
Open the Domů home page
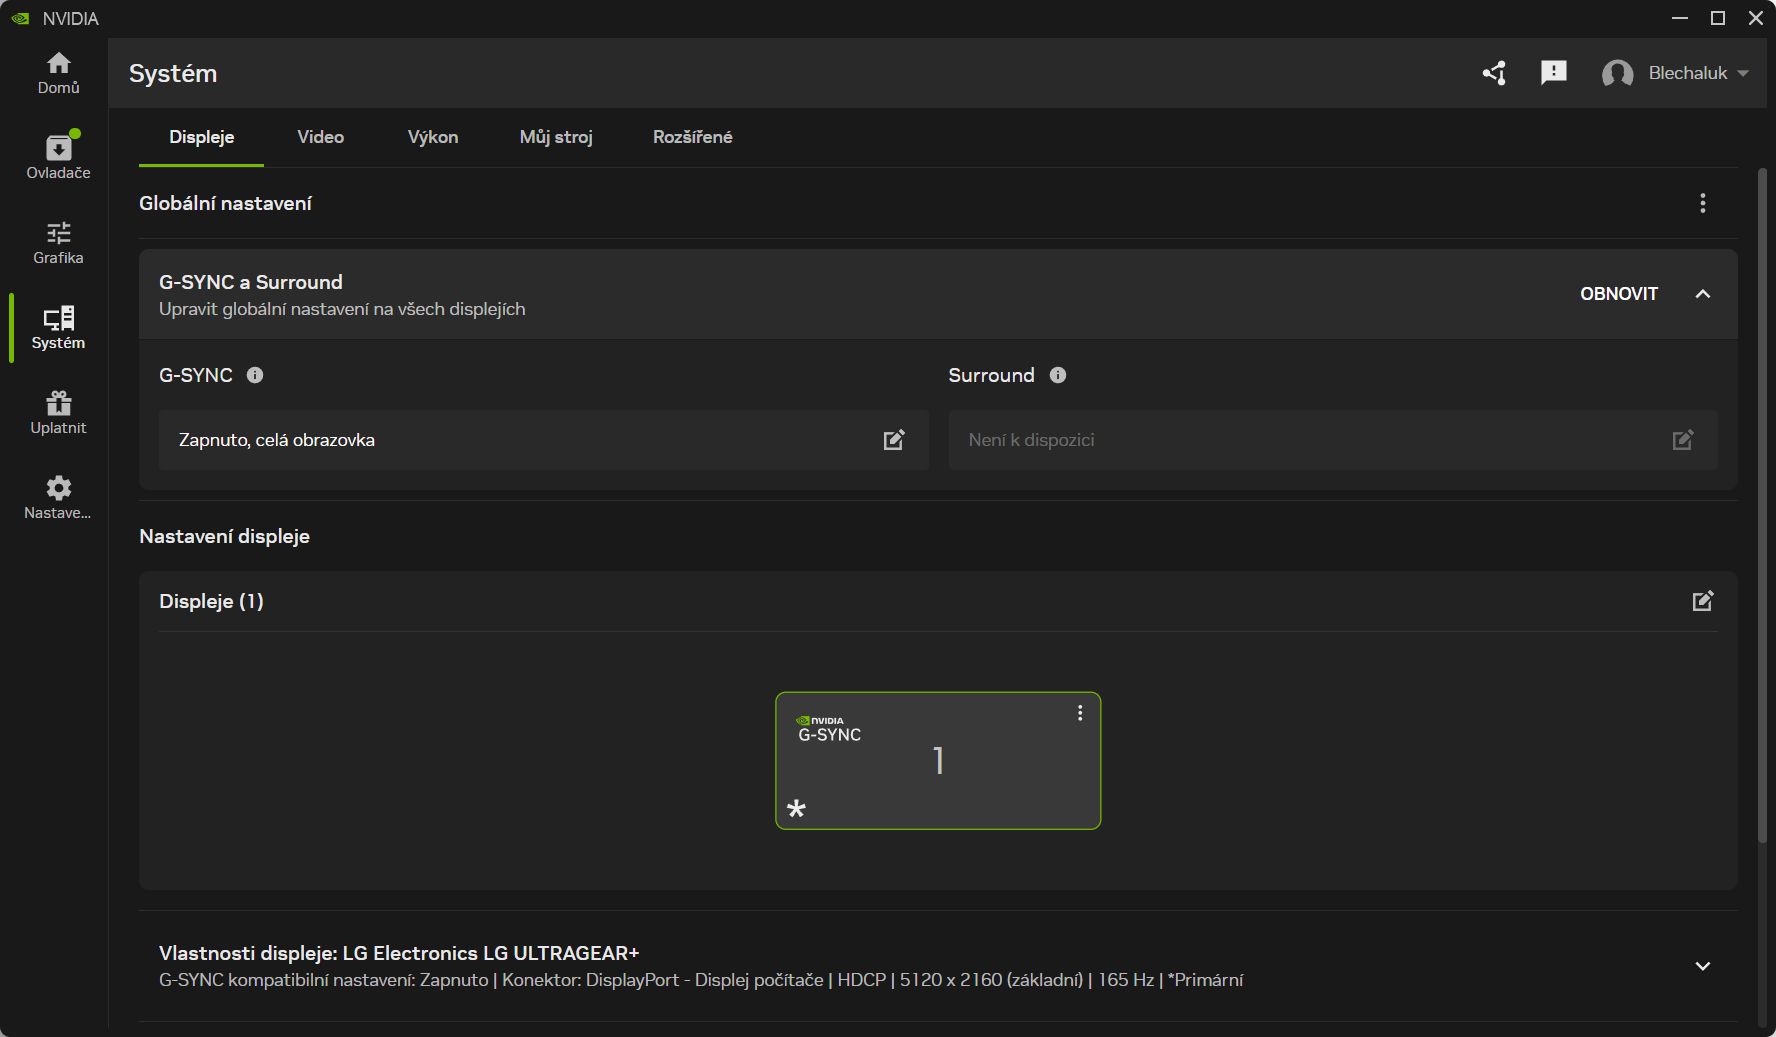pos(58,73)
